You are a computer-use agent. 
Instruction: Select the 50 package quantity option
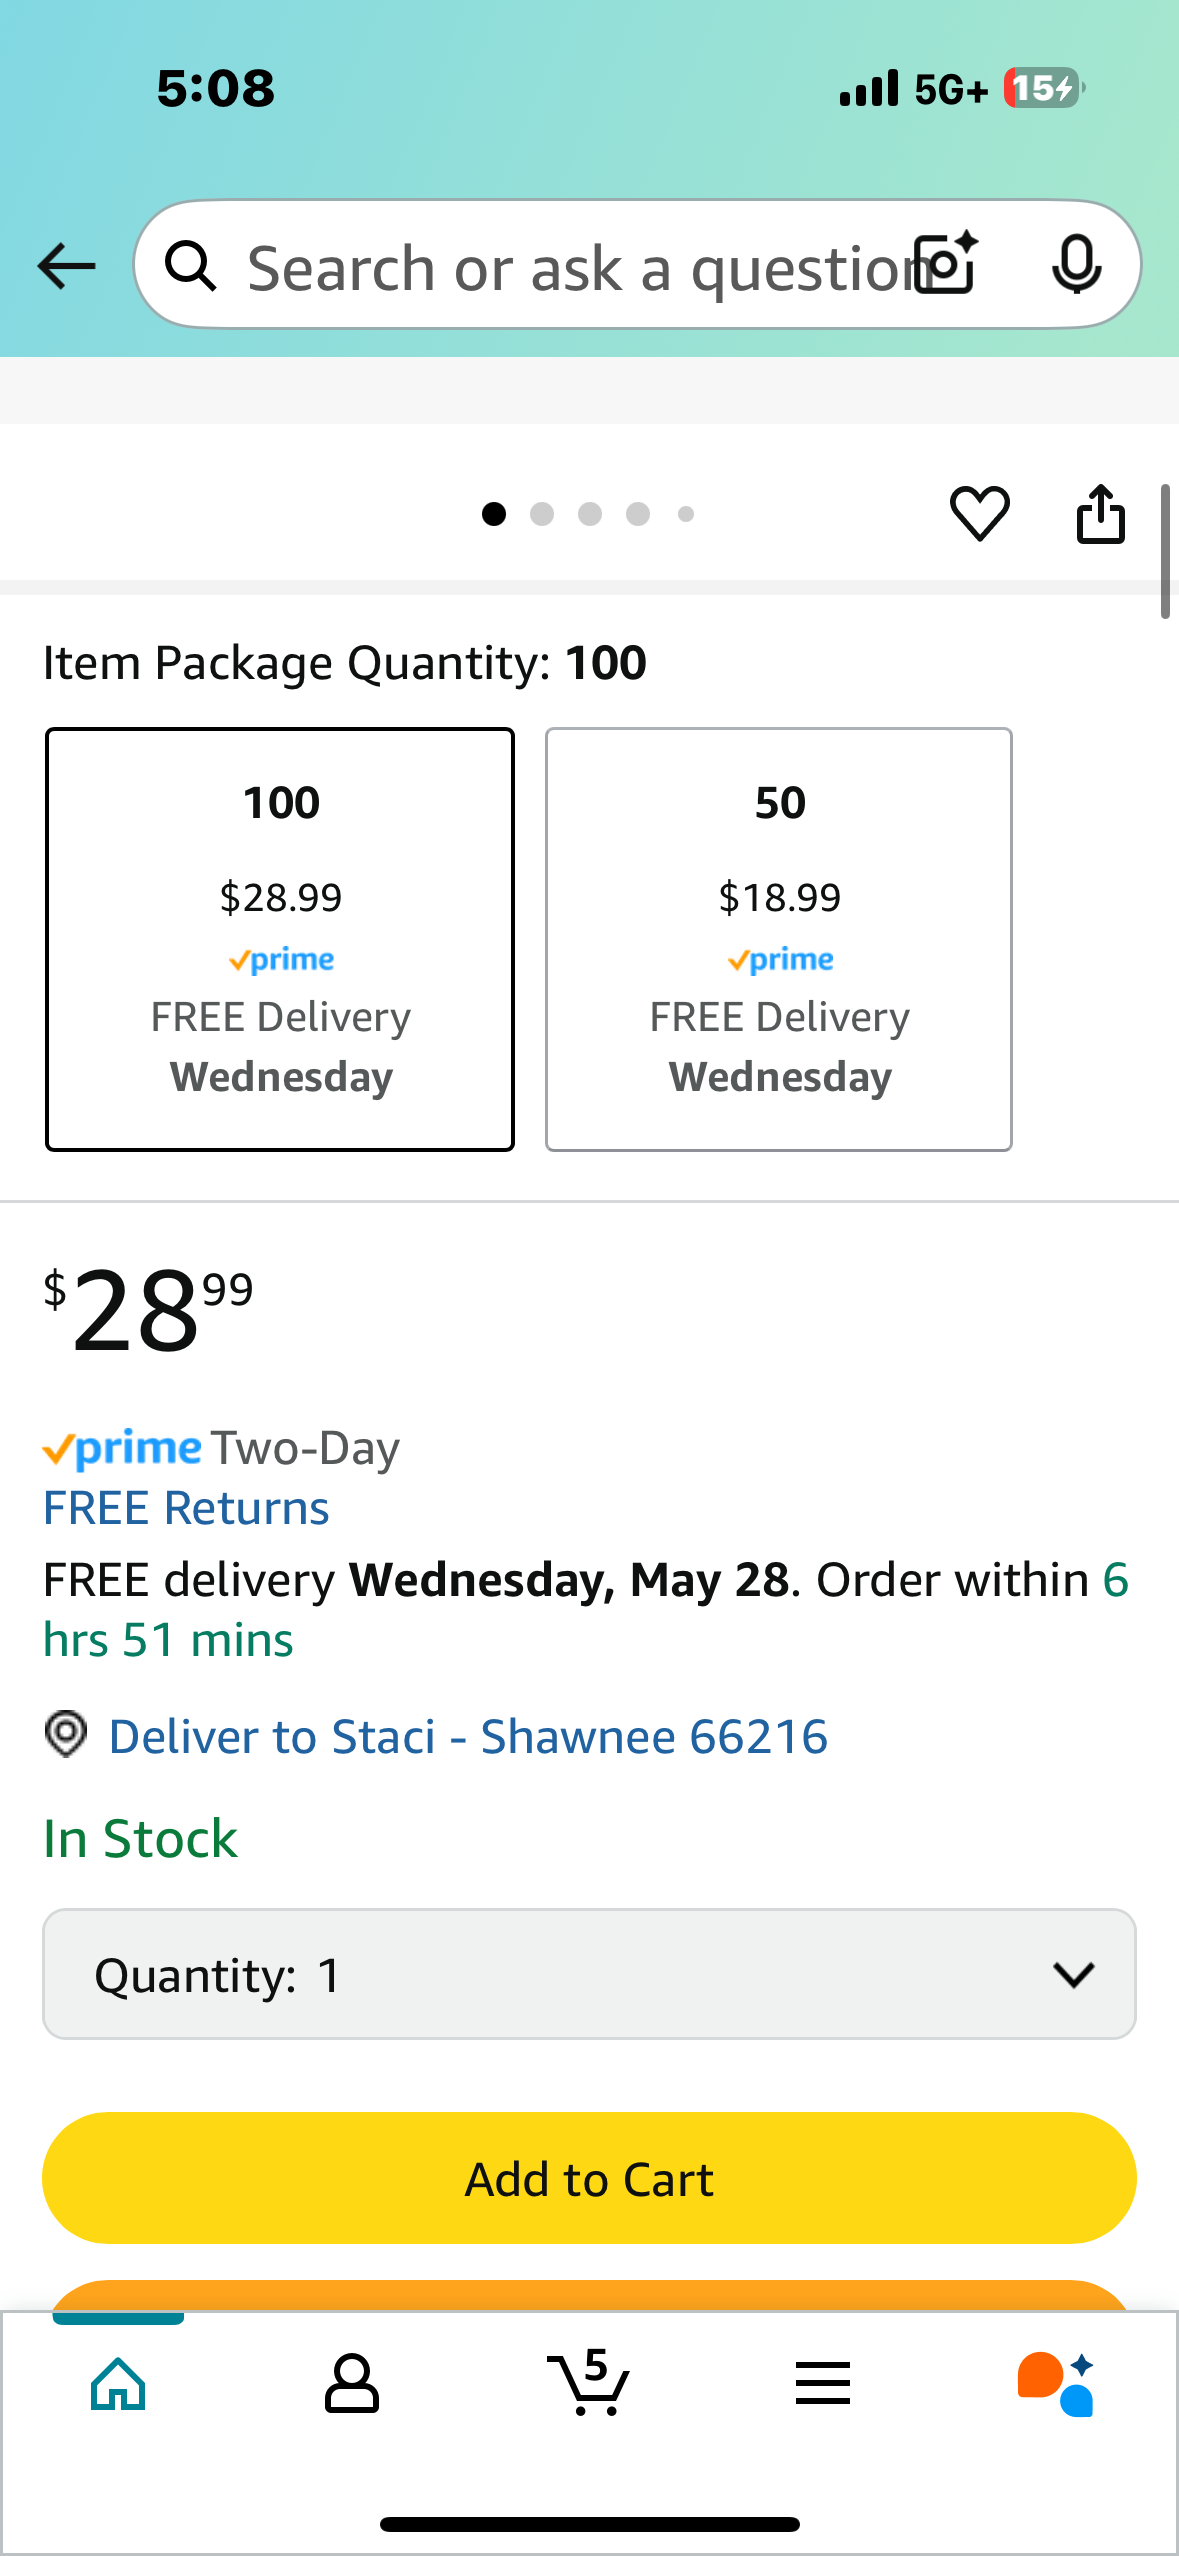779,939
